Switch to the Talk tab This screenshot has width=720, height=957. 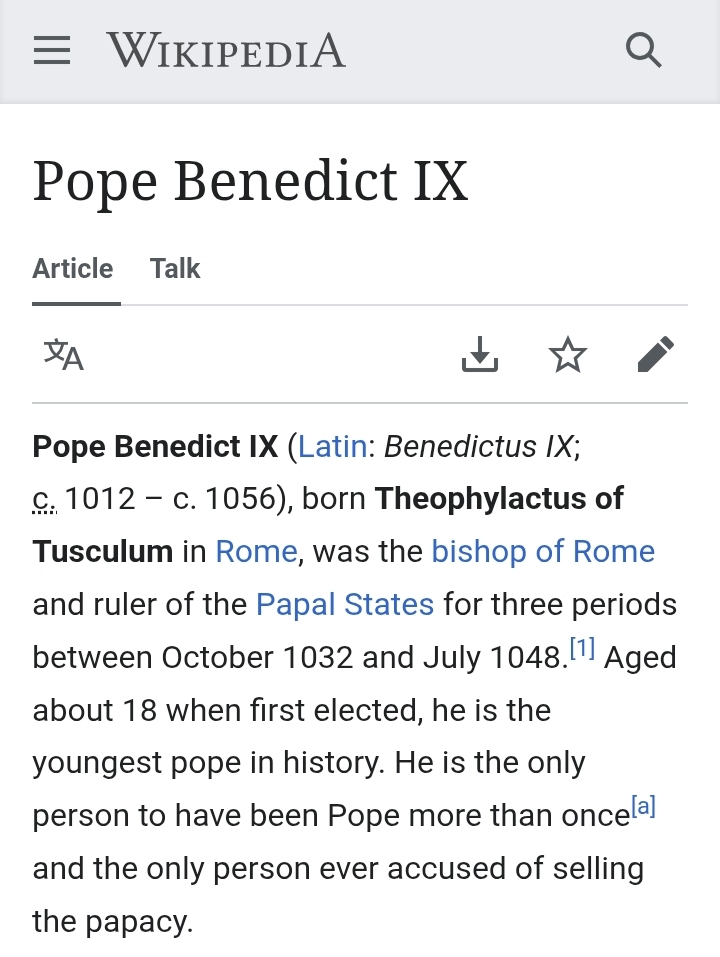(x=175, y=269)
